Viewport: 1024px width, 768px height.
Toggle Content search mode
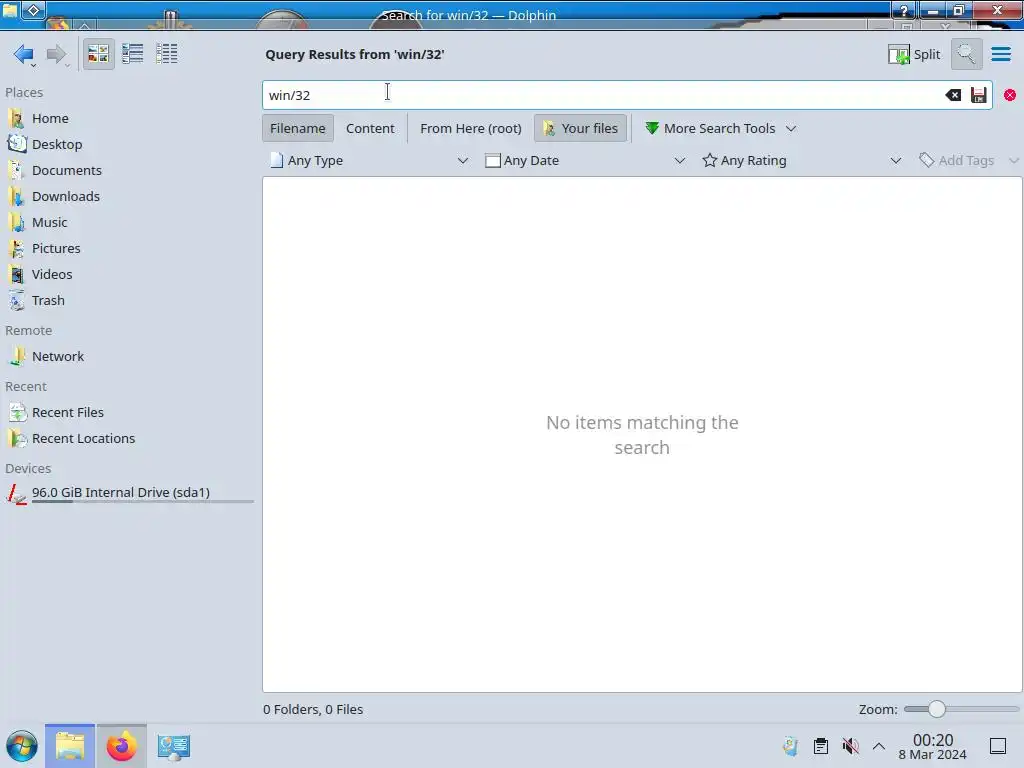(370, 128)
